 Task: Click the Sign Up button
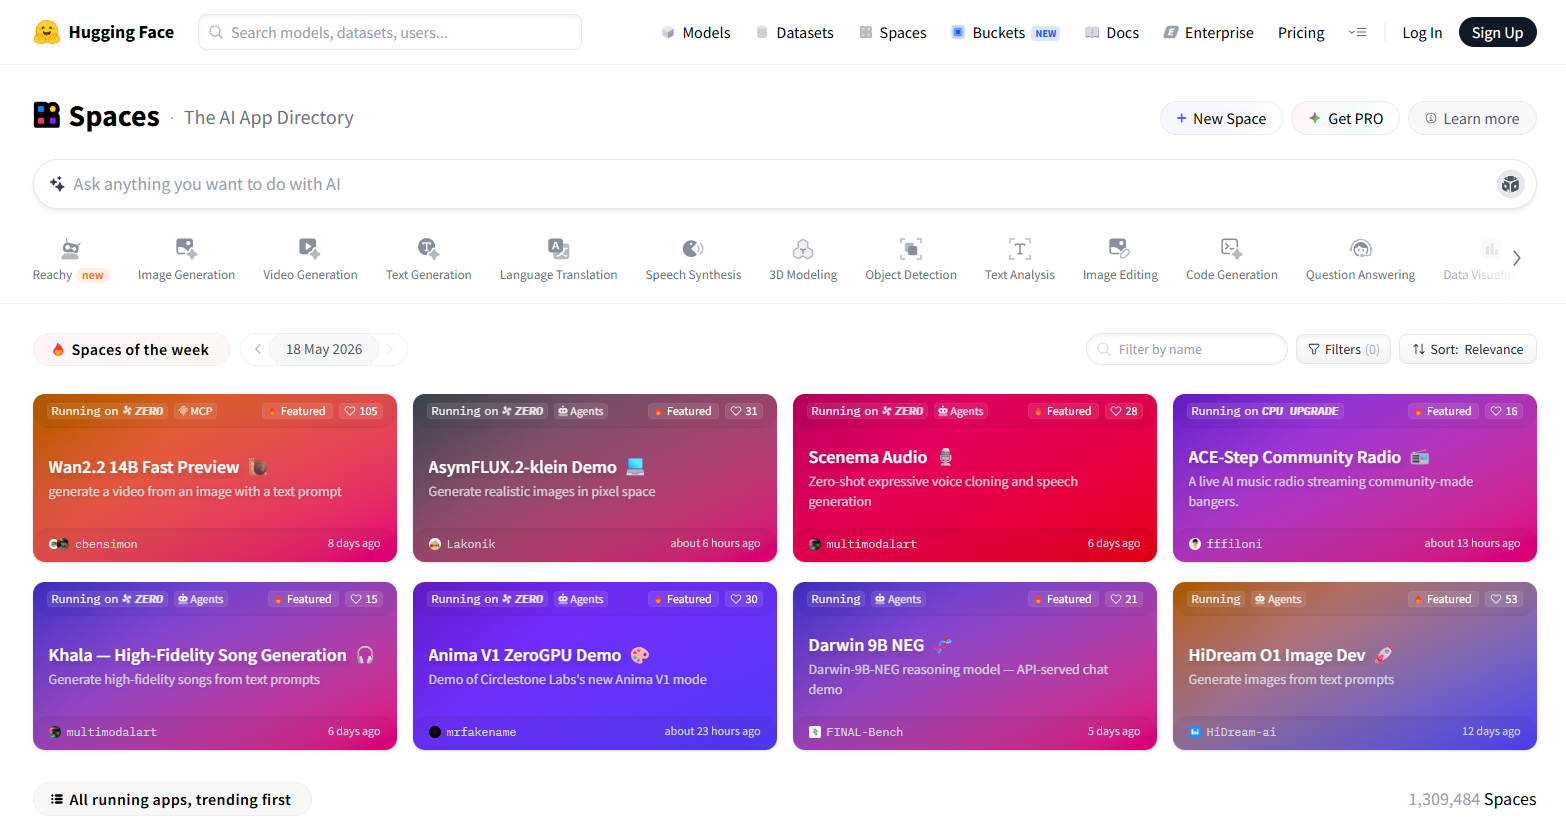pyautogui.click(x=1497, y=33)
